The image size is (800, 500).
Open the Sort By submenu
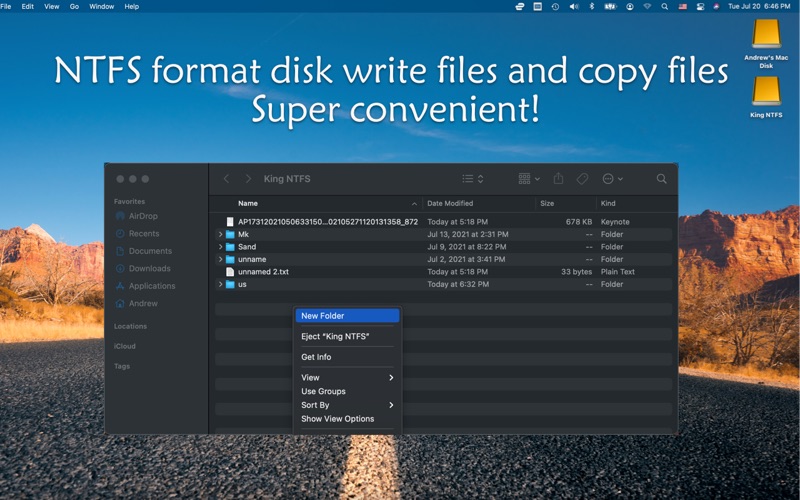pyautogui.click(x=347, y=405)
